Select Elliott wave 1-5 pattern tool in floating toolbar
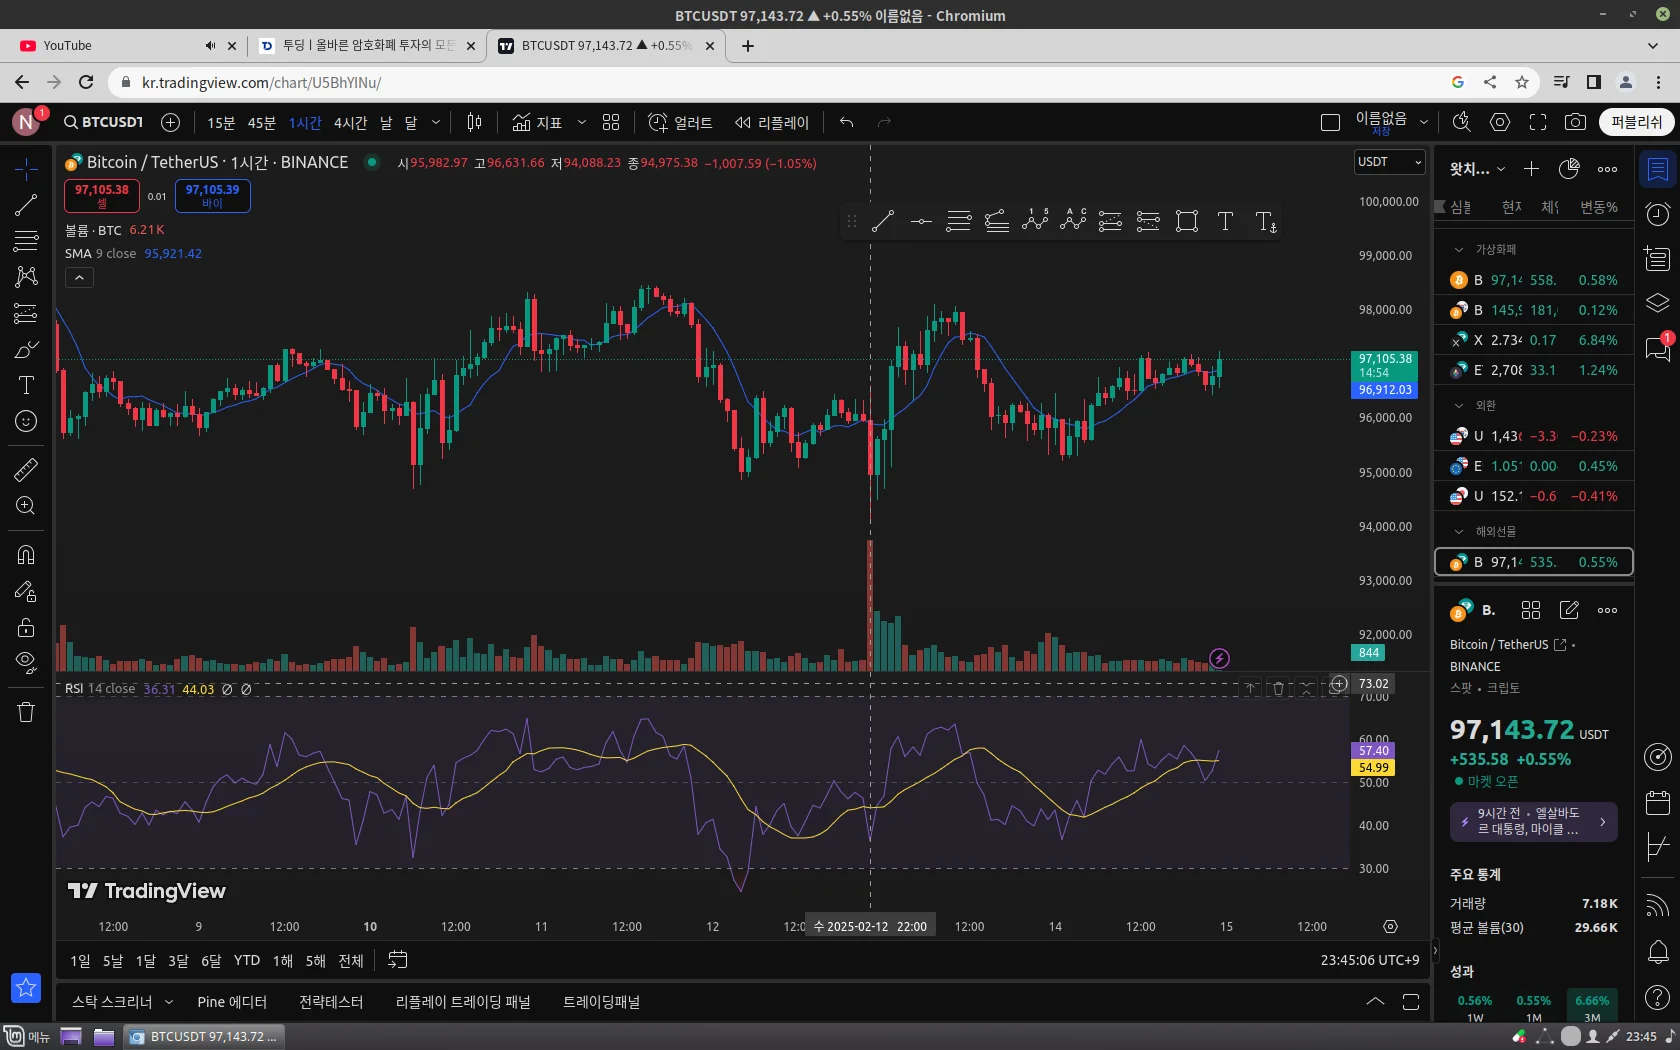Viewport: 1680px width, 1050px height. tap(1035, 221)
